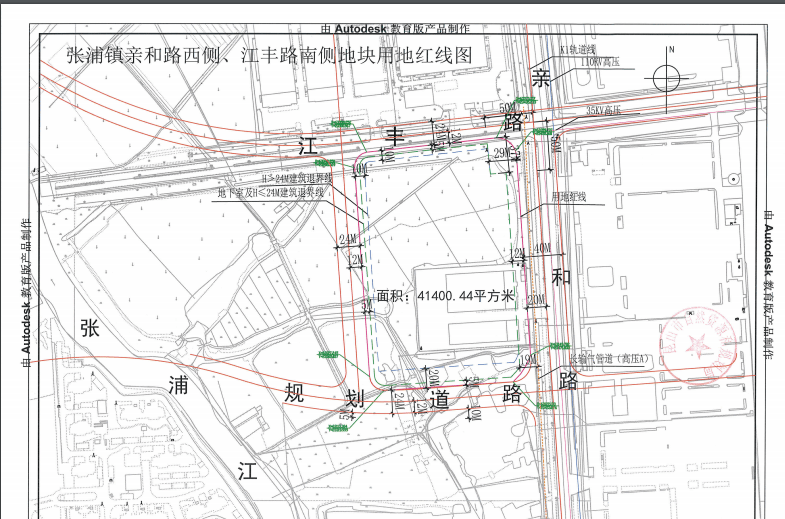Click the 丰 road name character
This screenshot has height=519, width=785.
pyautogui.click(x=396, y=135)
